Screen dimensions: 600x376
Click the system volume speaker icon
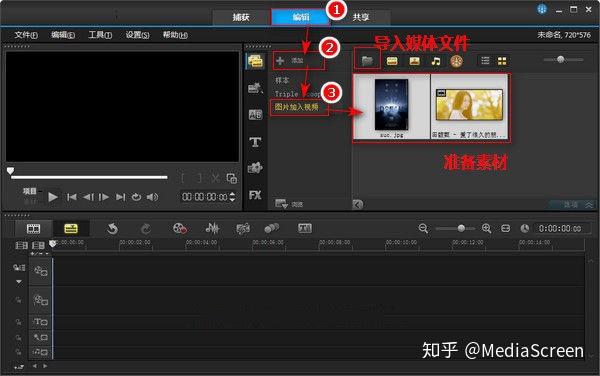[152, 197]
